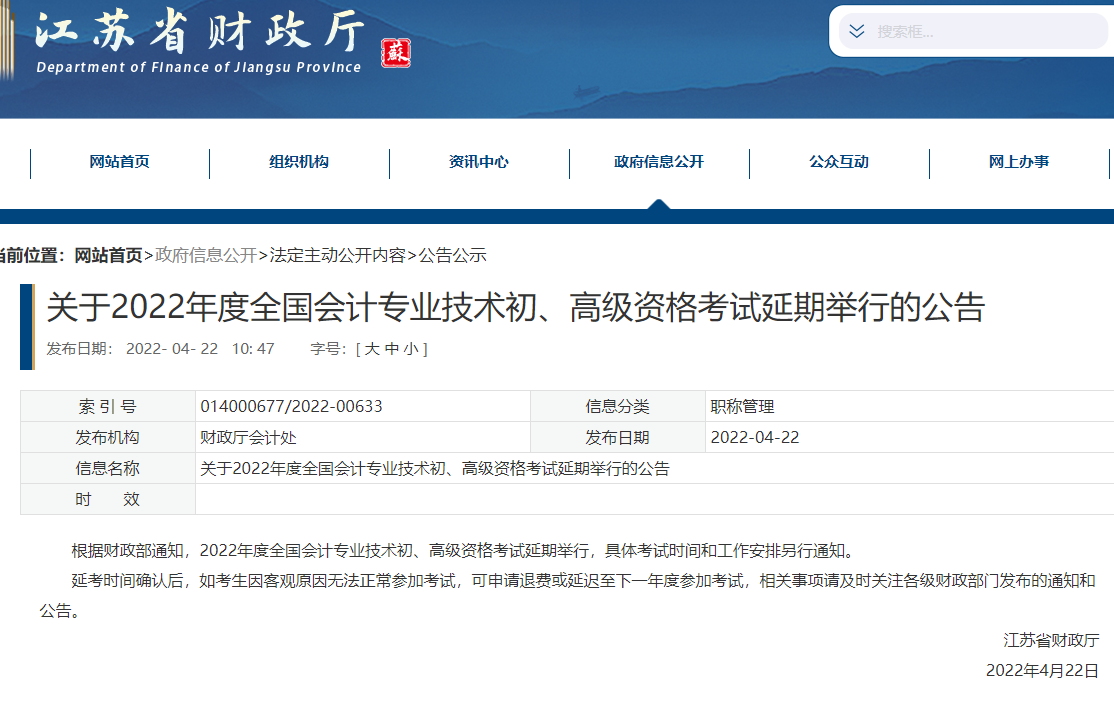Open the 公告公示 breadcrumb link
This screenshot has width=1114, height=704.
pyautogui.click(x=452, y=255)
